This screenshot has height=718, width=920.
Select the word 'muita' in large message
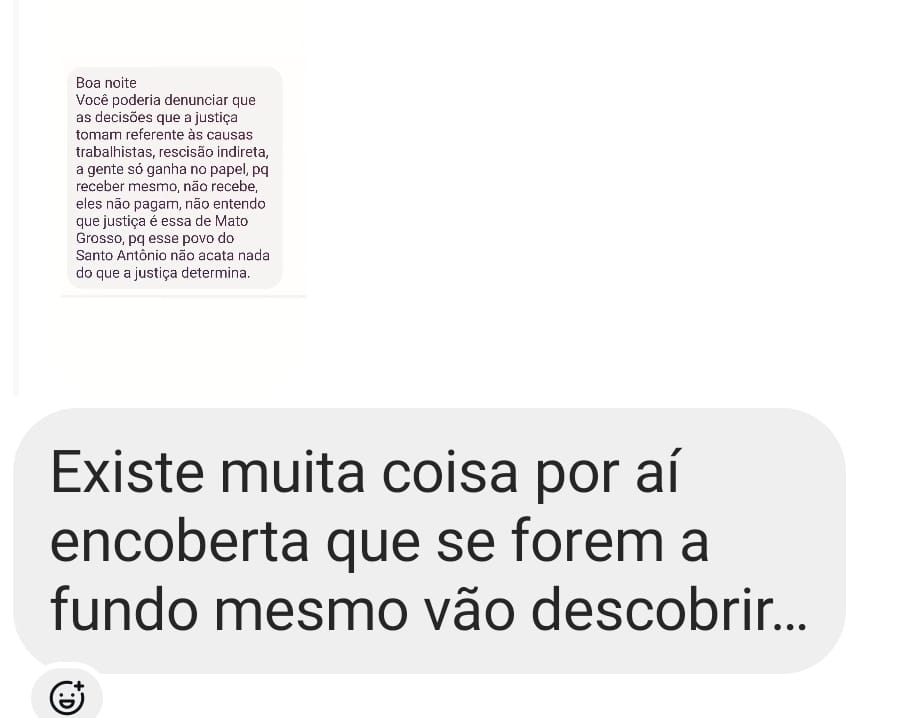point(292,472)
